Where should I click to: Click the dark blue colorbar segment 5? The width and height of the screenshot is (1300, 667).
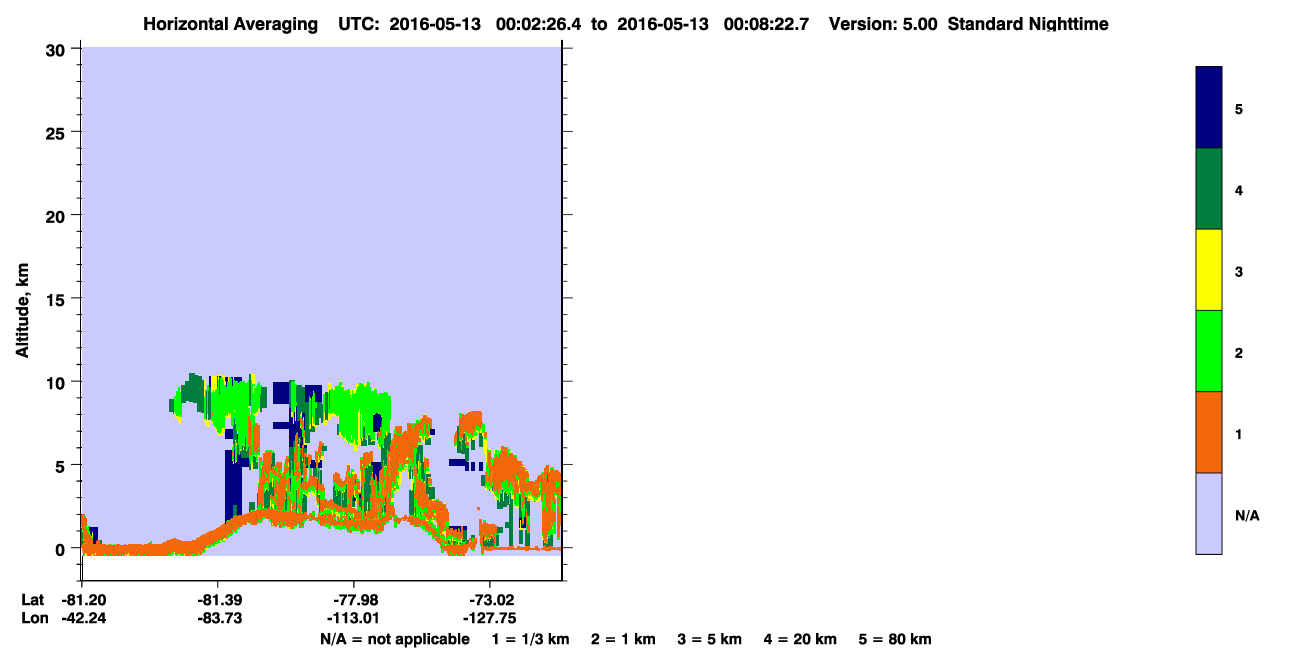[1209, 108]
